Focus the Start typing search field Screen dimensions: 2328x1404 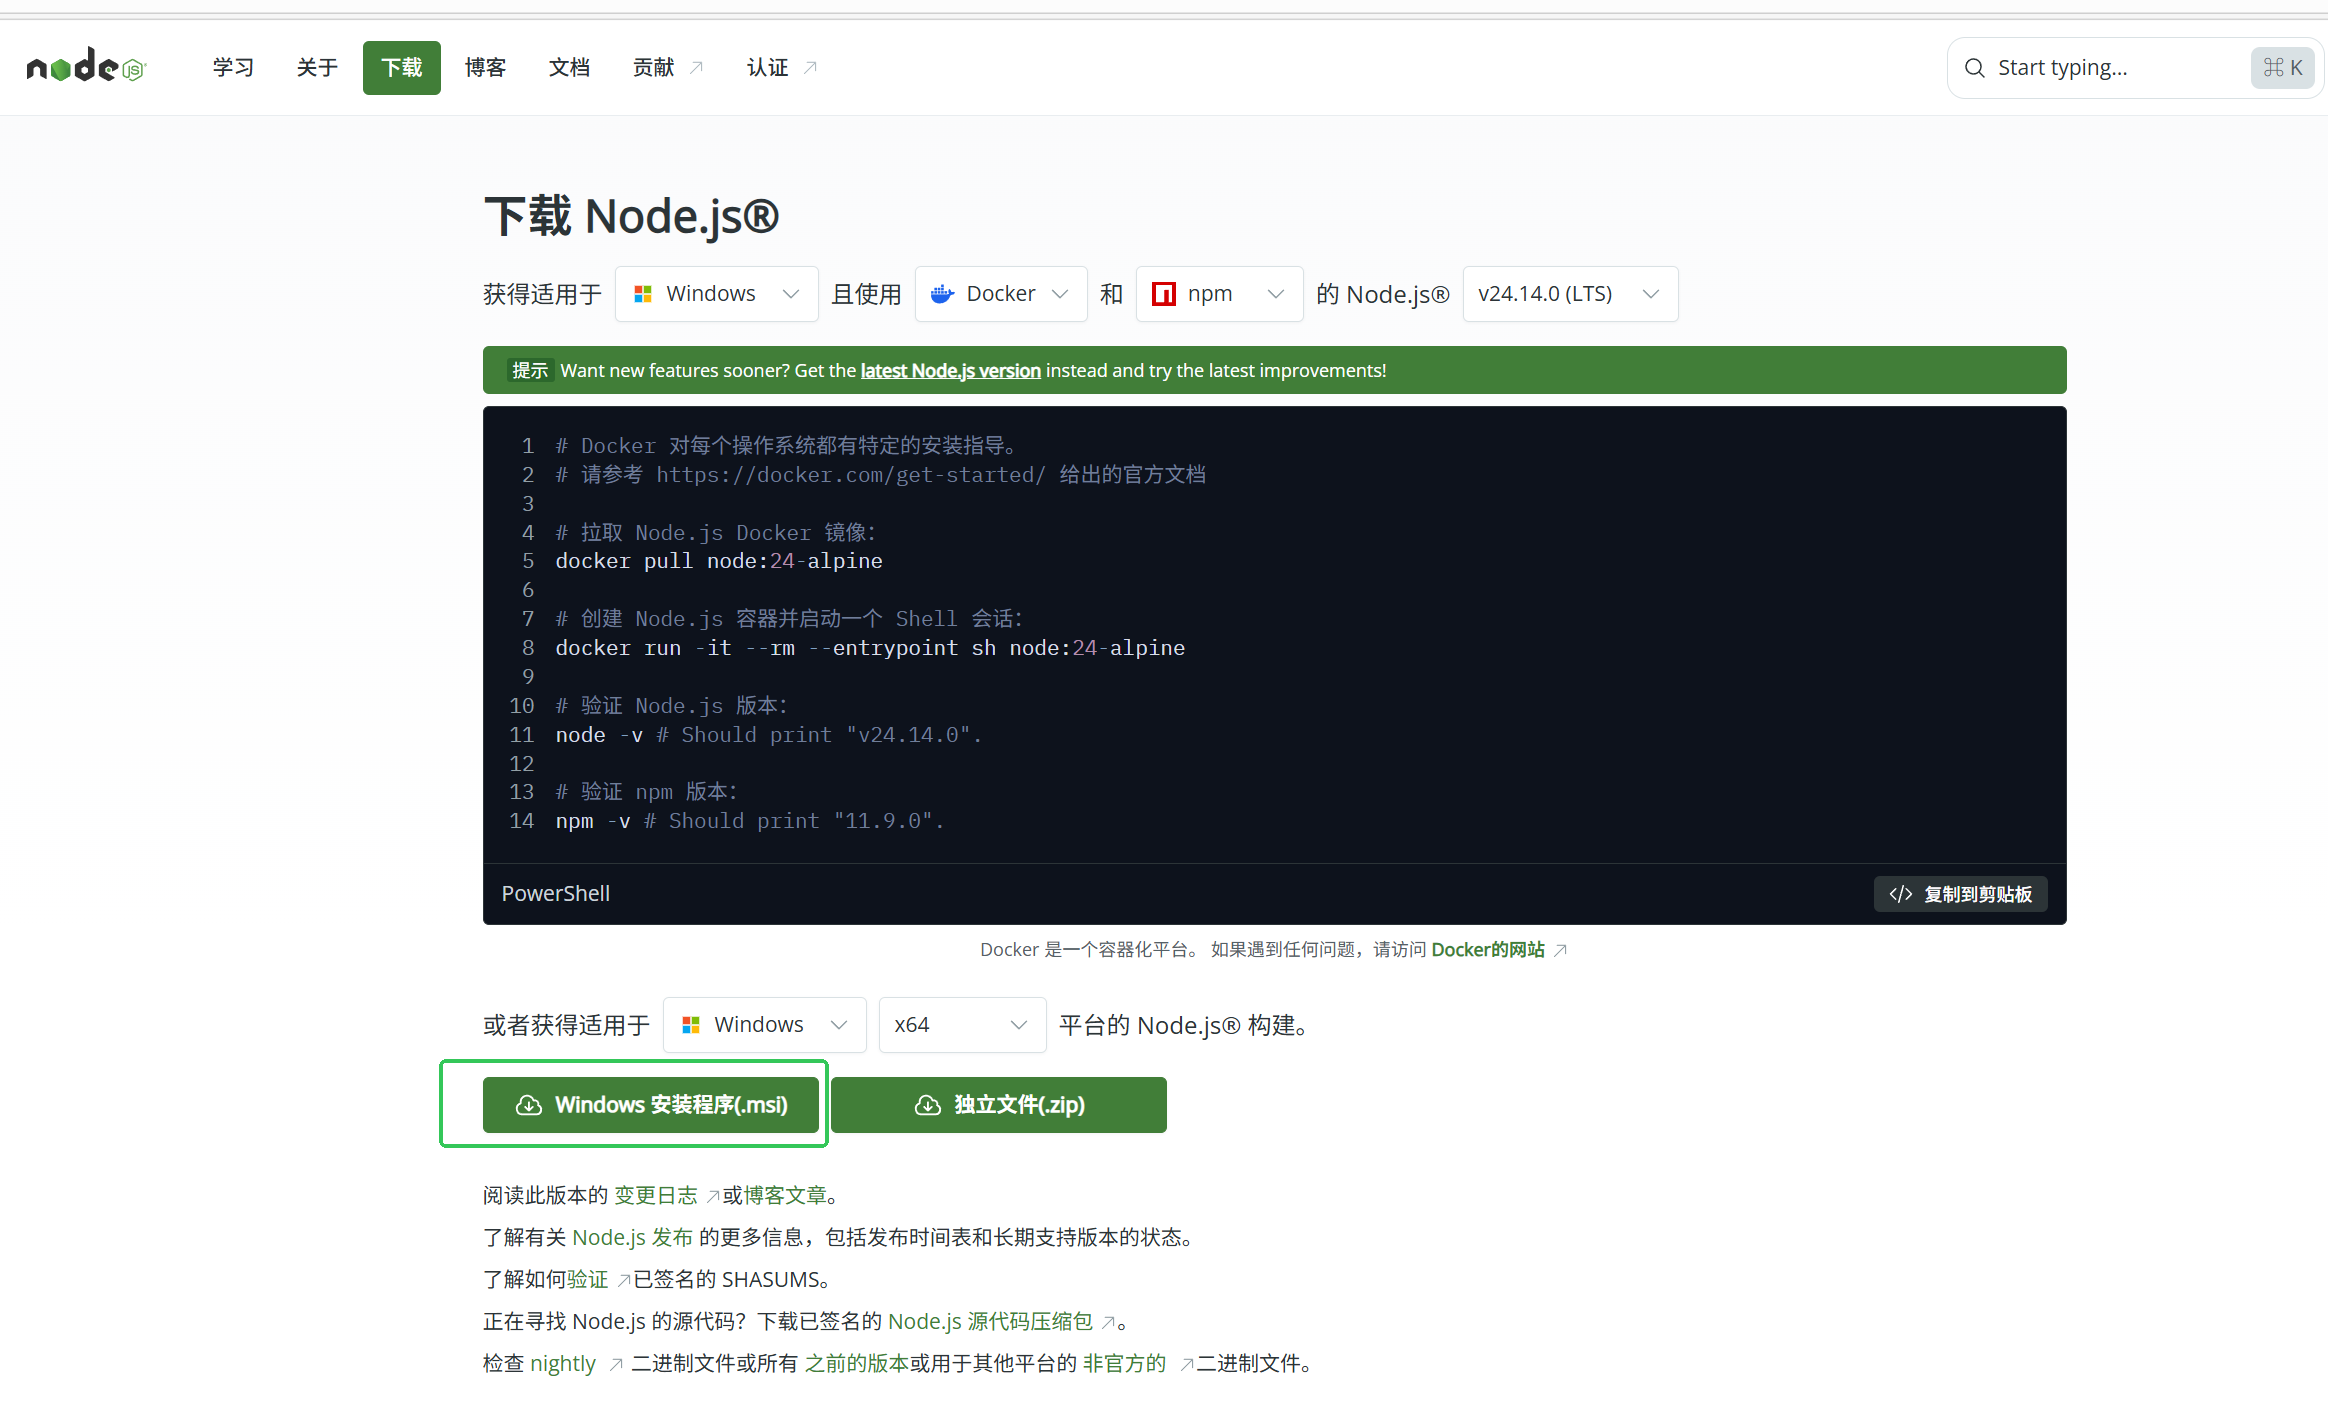point(2110,68)
